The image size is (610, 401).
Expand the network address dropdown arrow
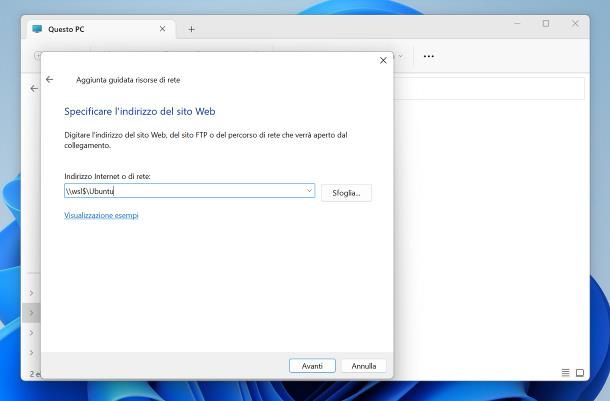(x=309, y=191)
